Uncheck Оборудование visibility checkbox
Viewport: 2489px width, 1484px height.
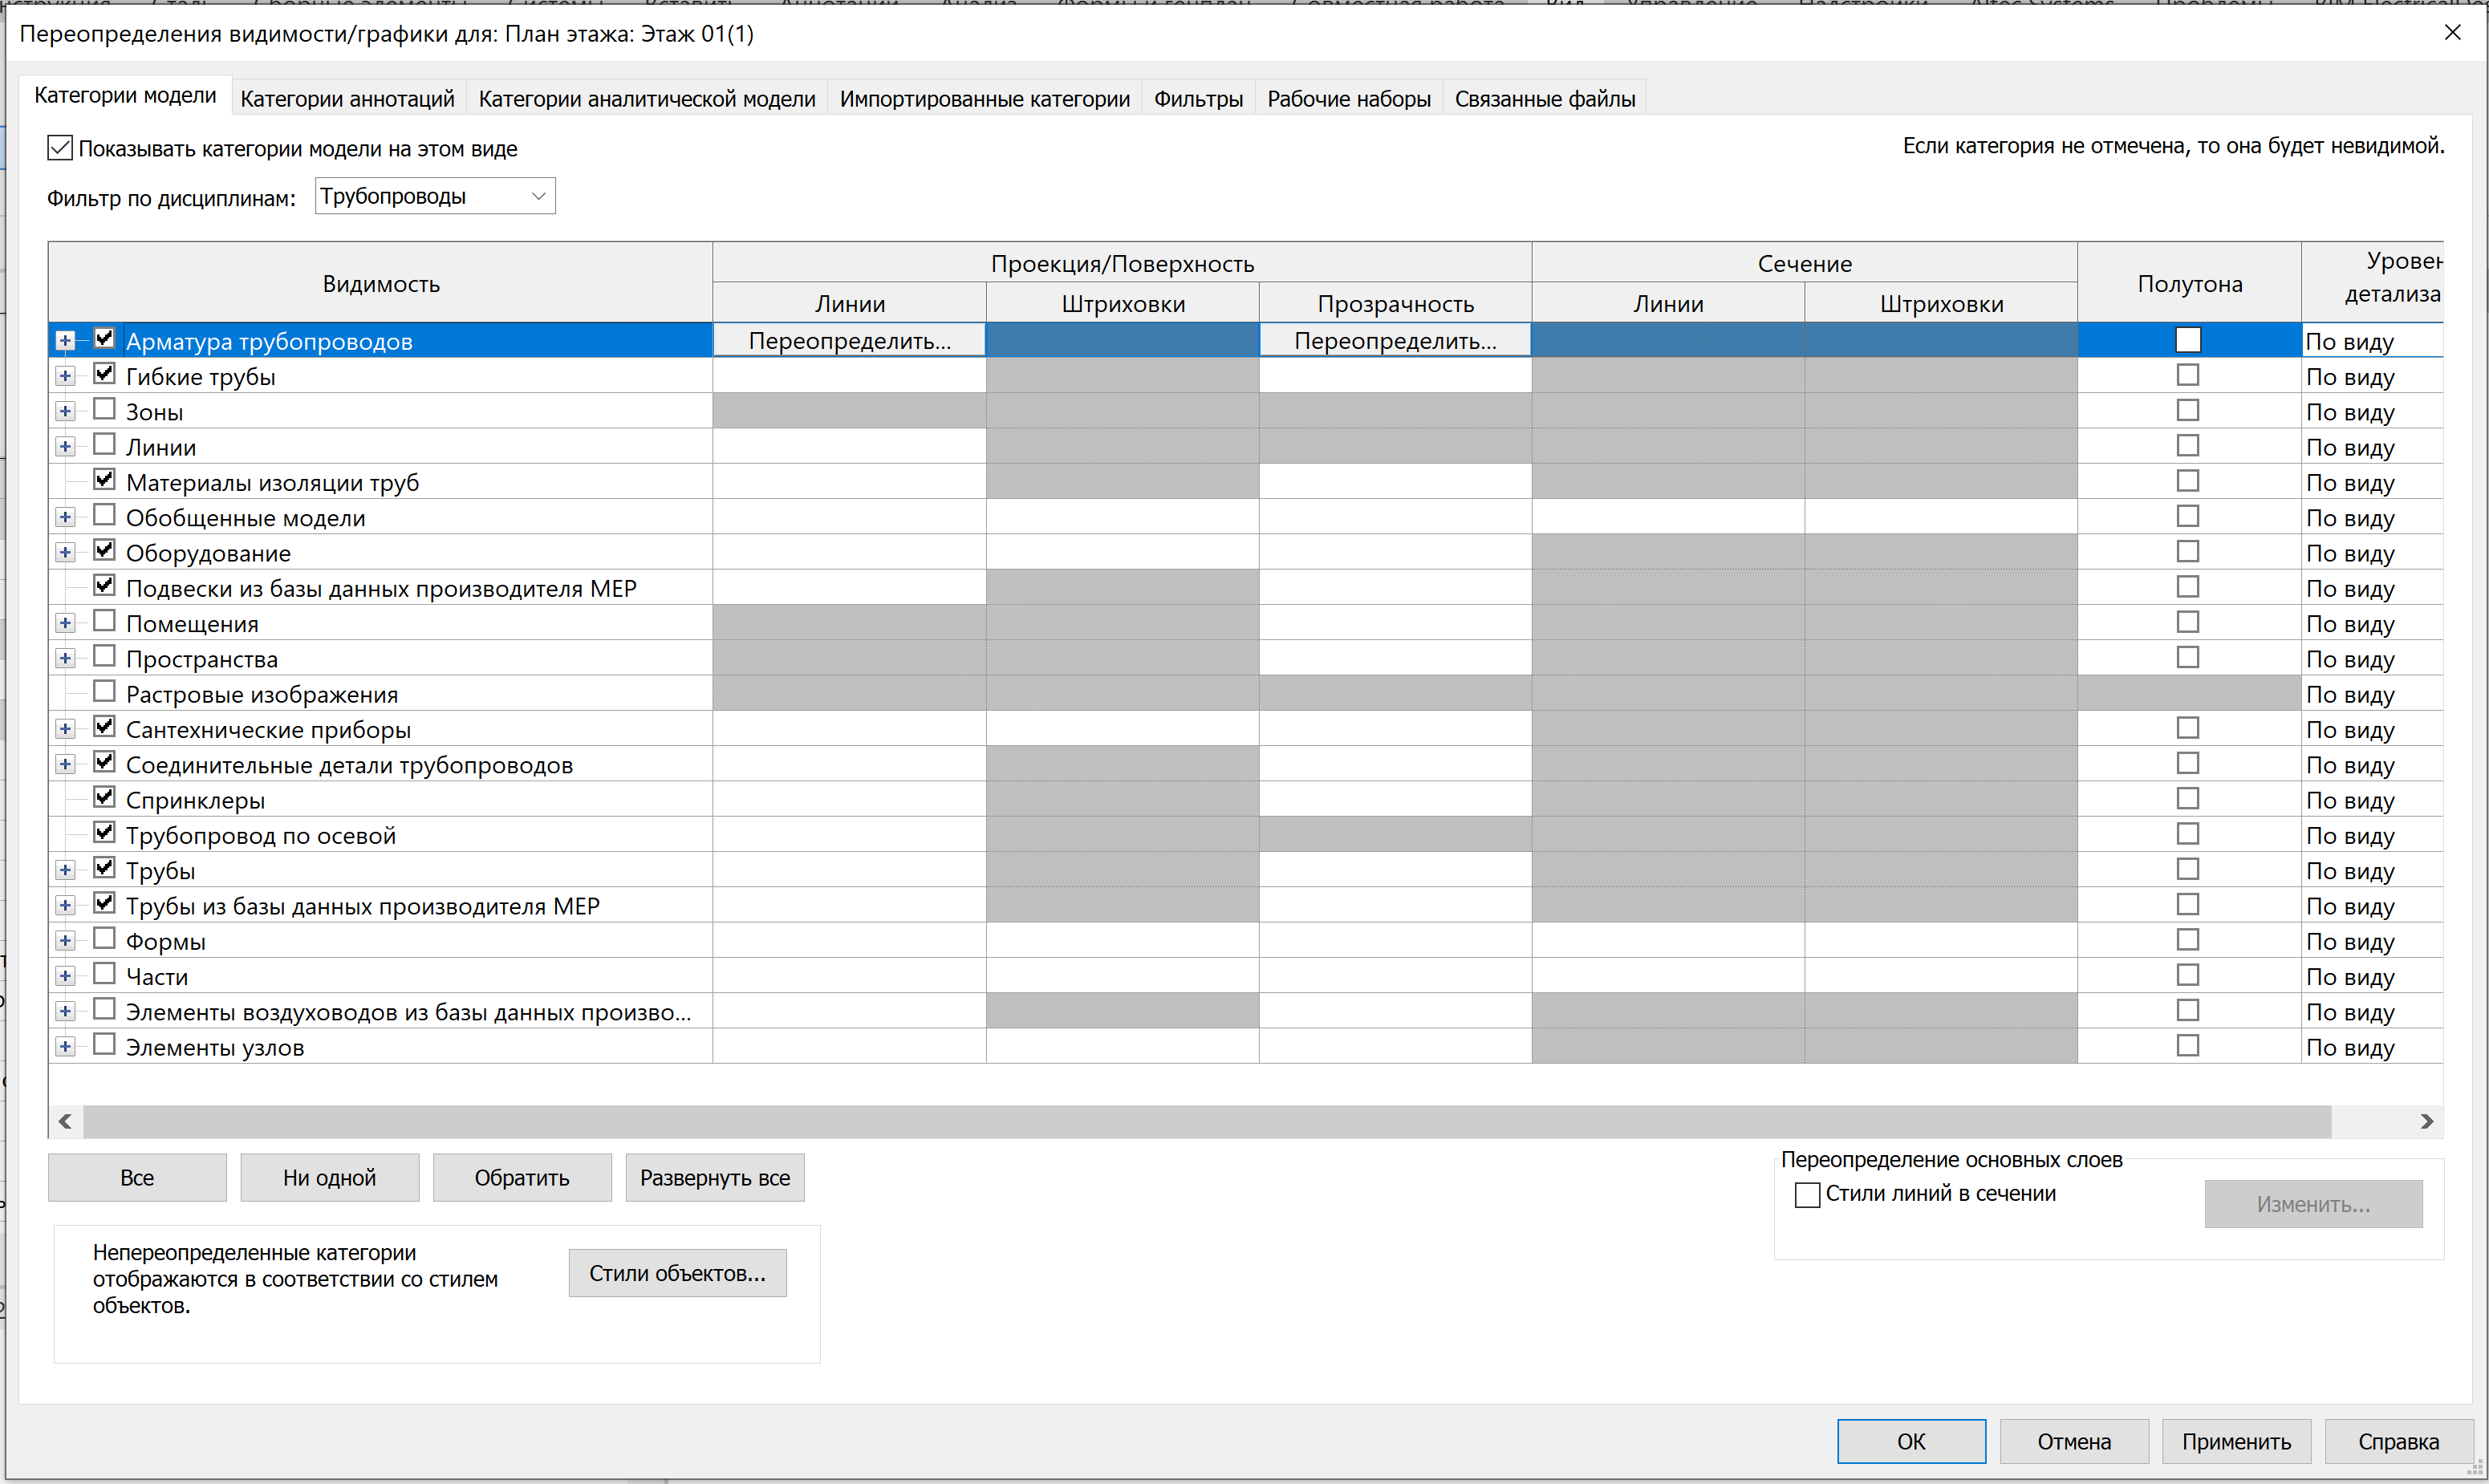104,550
